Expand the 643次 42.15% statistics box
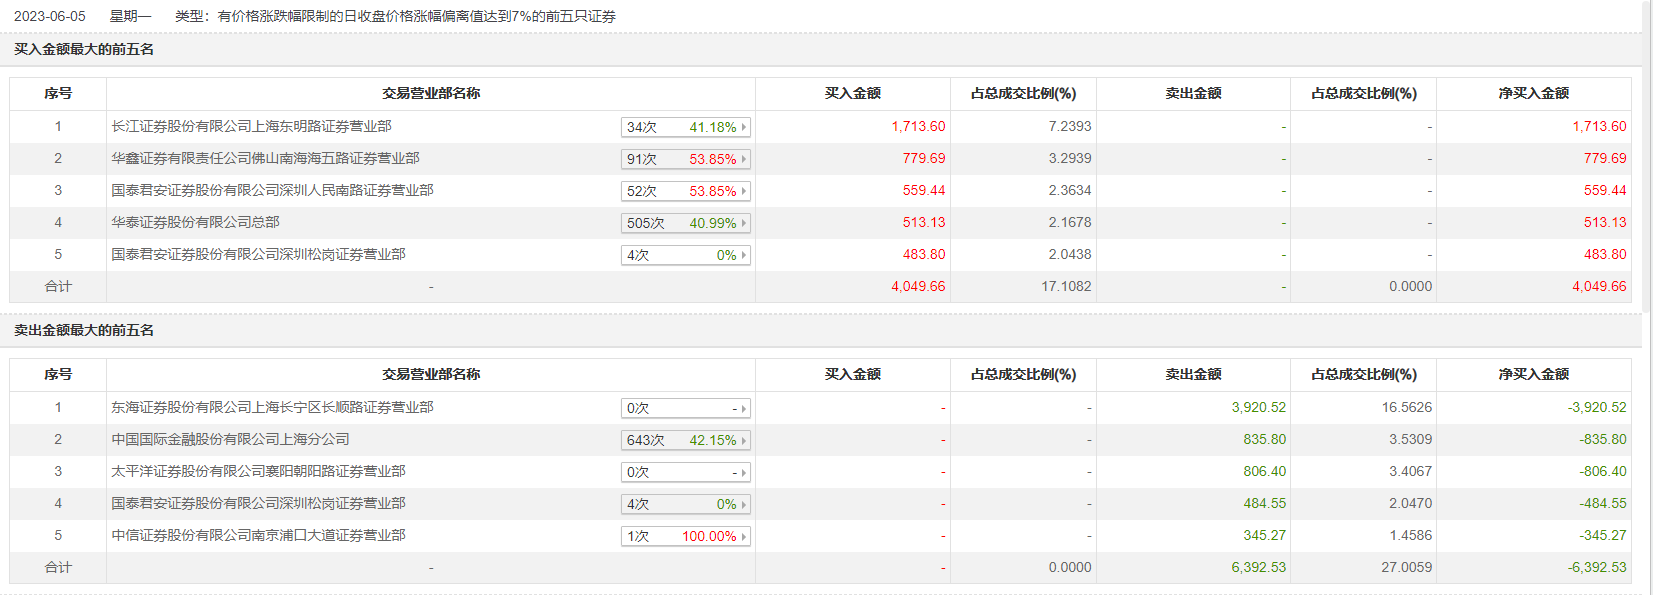1653x595 pixels. 684,440
